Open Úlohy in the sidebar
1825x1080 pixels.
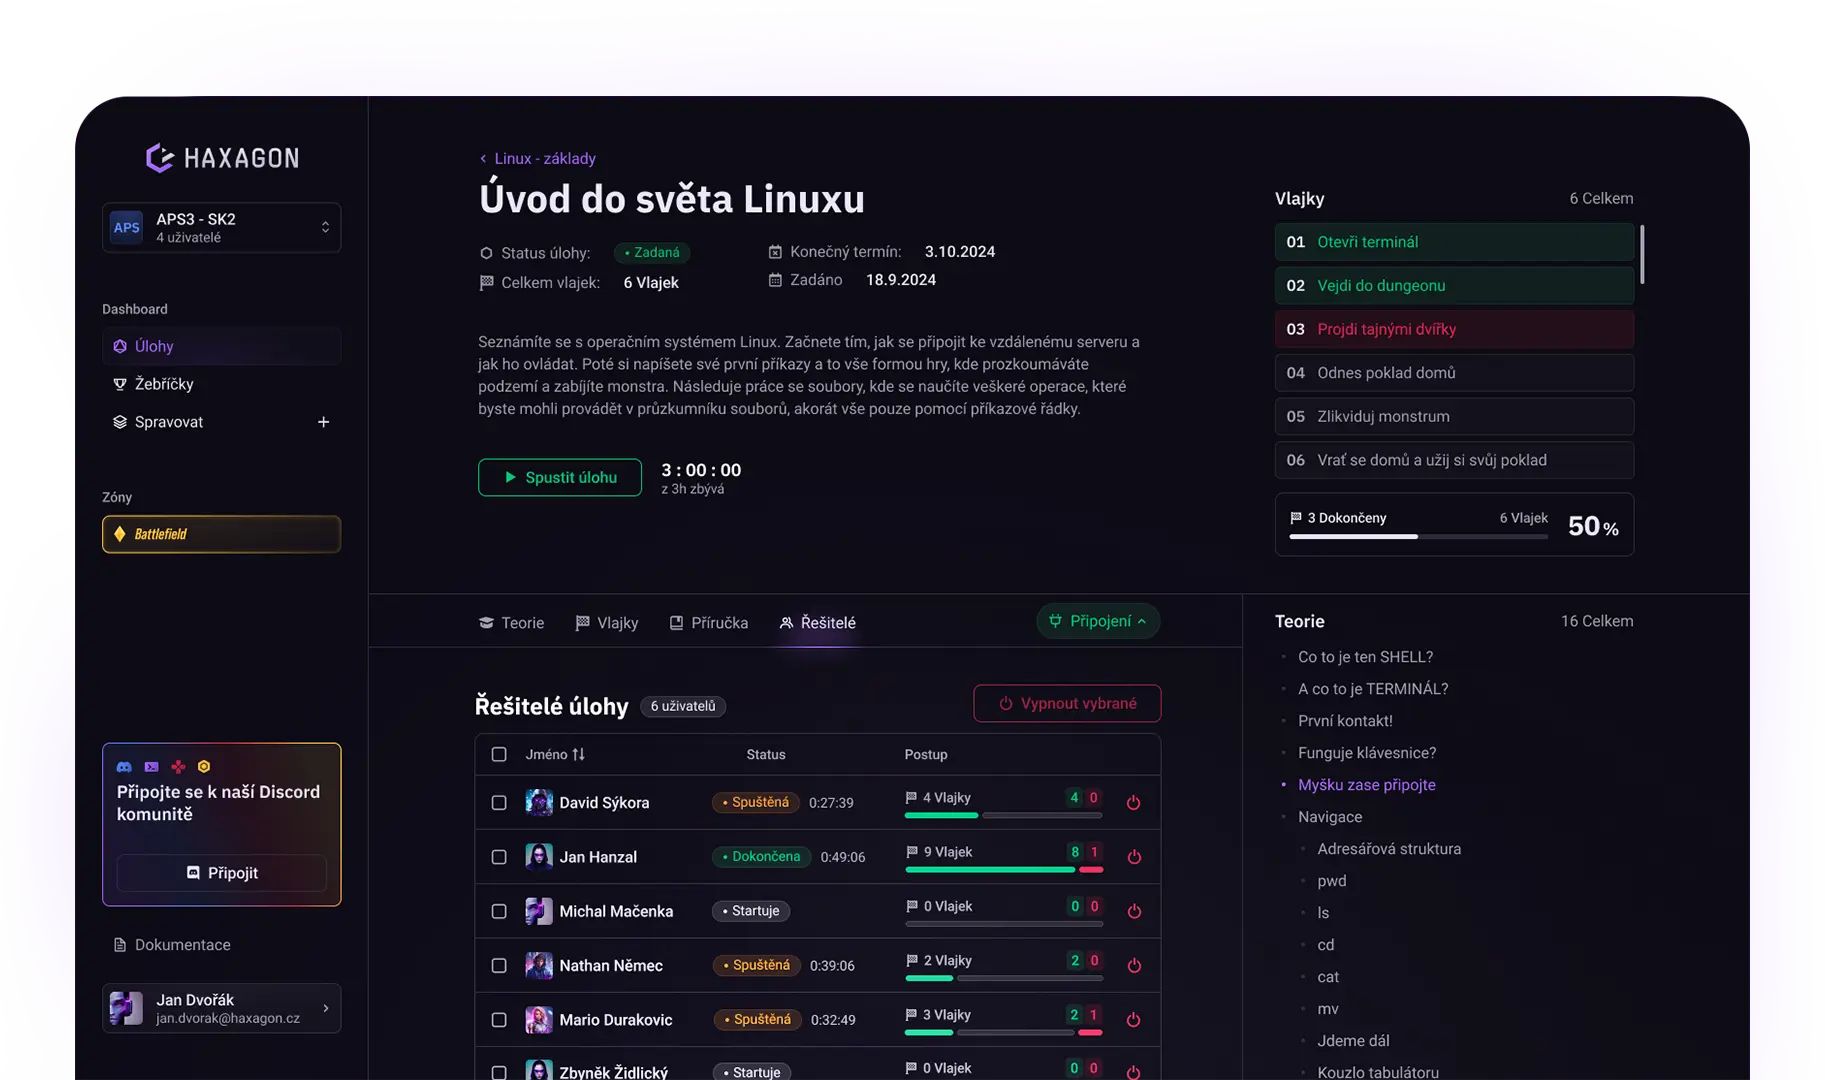(x=221, y=346)
